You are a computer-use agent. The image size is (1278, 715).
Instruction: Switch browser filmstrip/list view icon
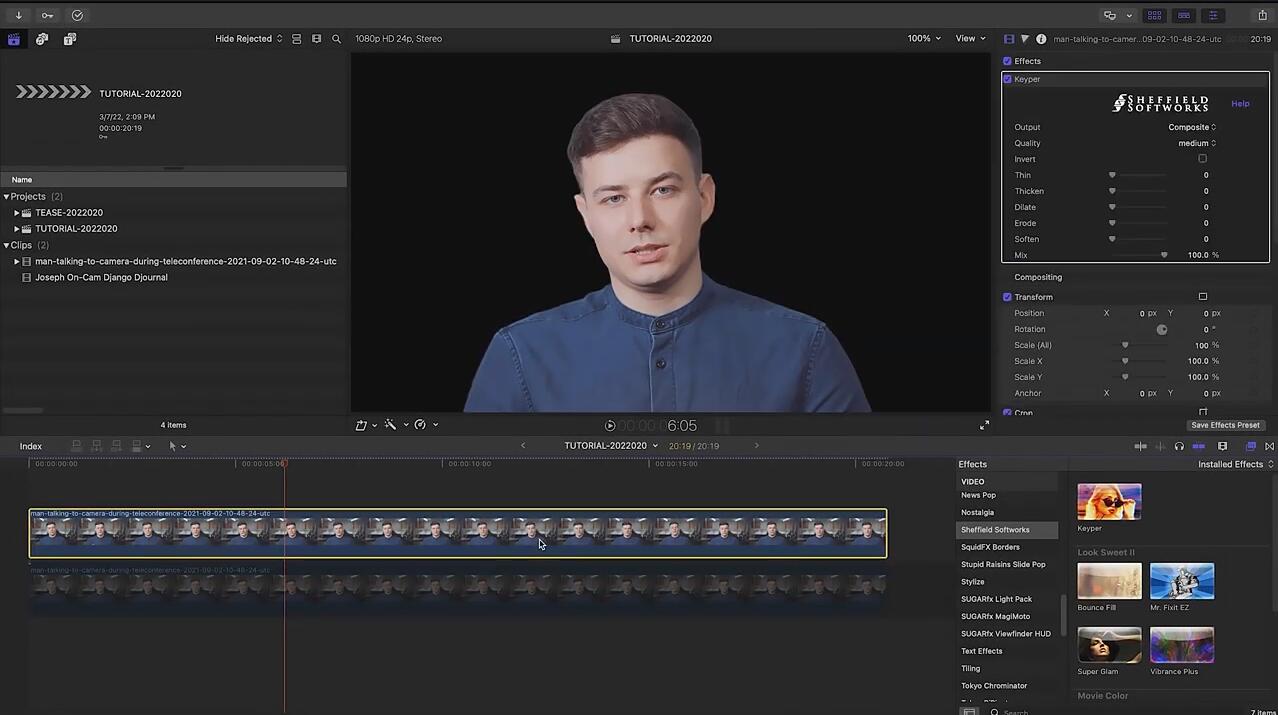click(316, 39)
